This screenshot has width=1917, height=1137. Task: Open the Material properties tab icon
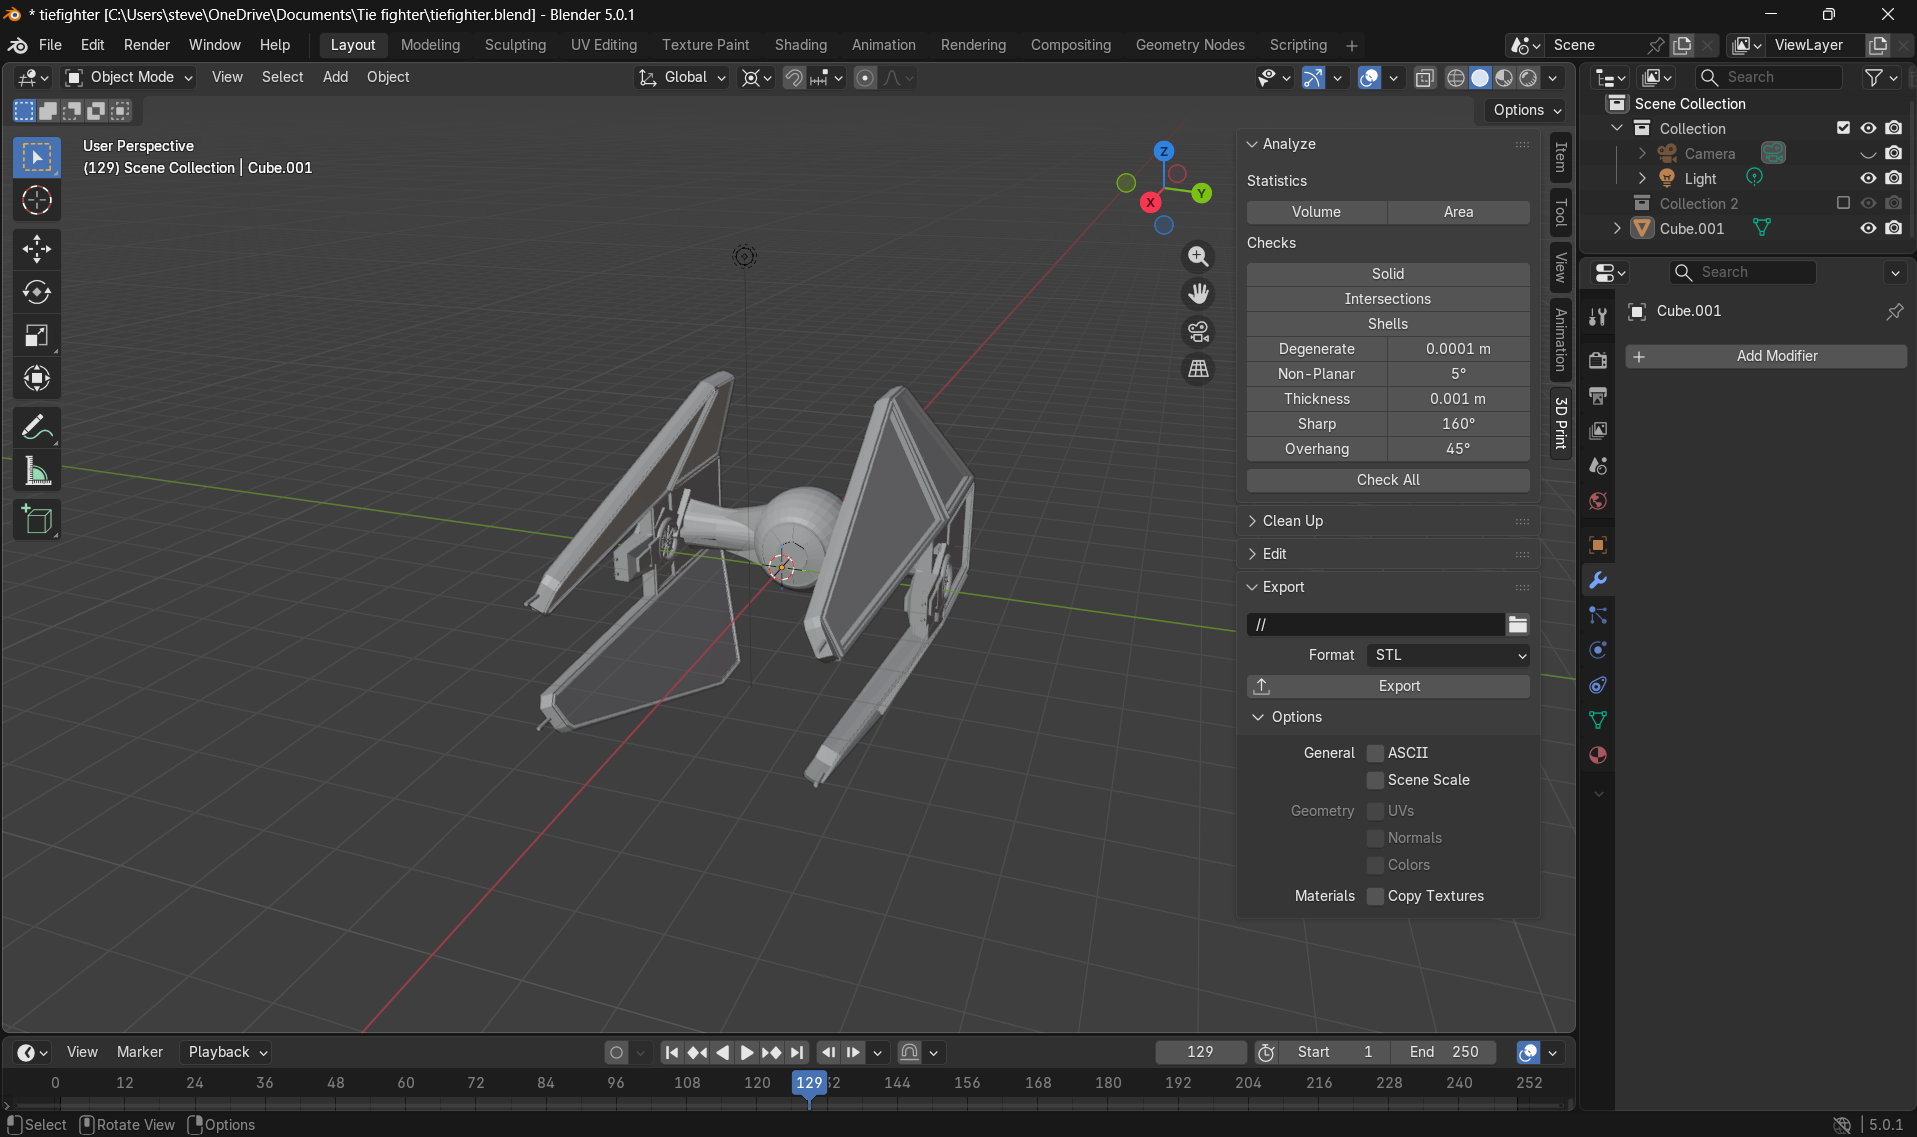pyautogui.click(x=1598, y=755)
